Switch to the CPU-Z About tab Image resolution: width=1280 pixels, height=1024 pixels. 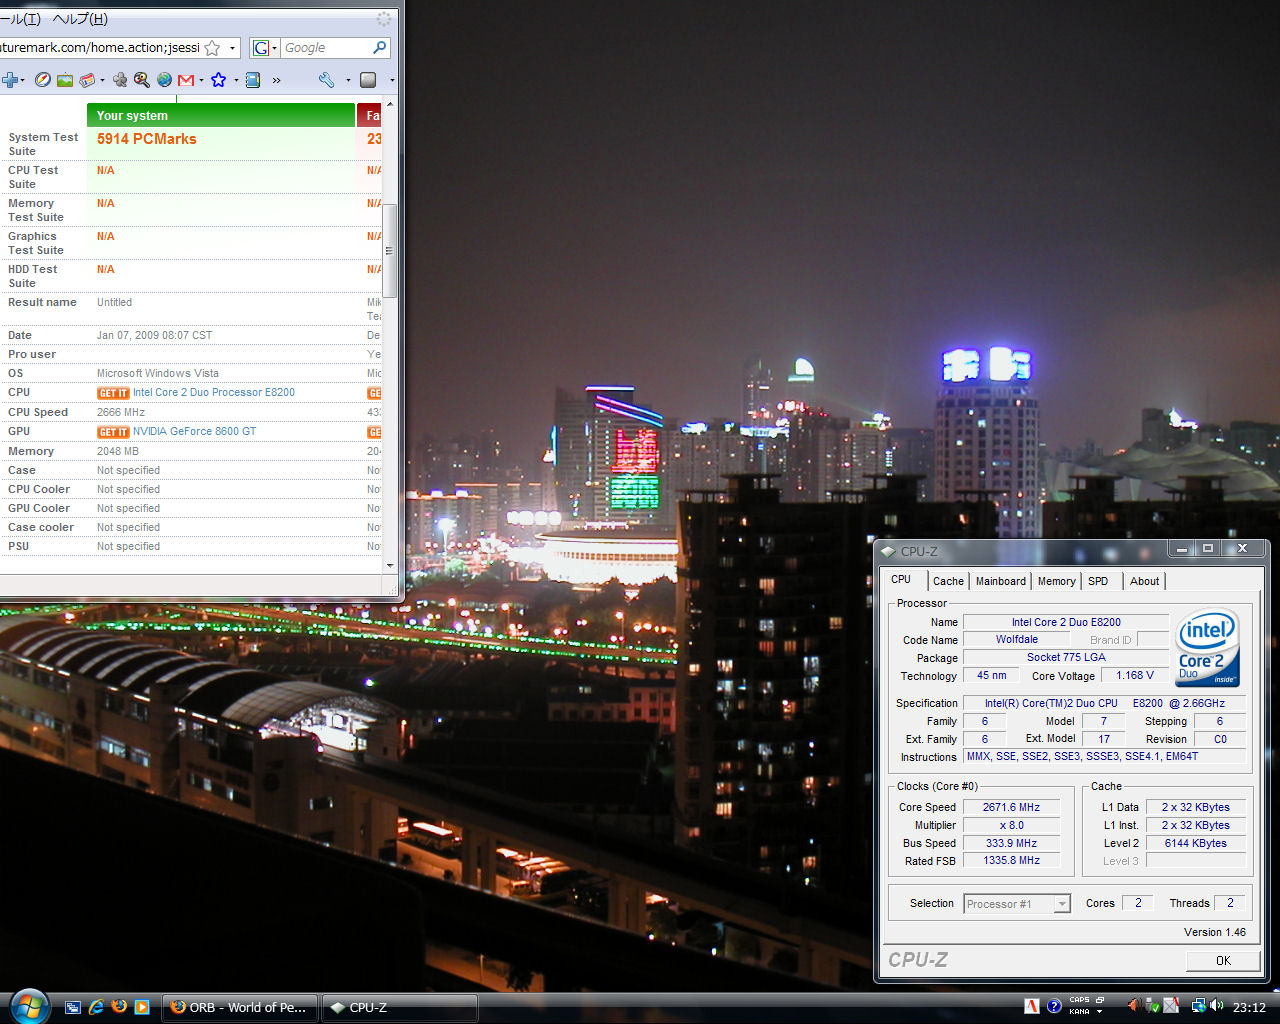(x=1144, y=581)
